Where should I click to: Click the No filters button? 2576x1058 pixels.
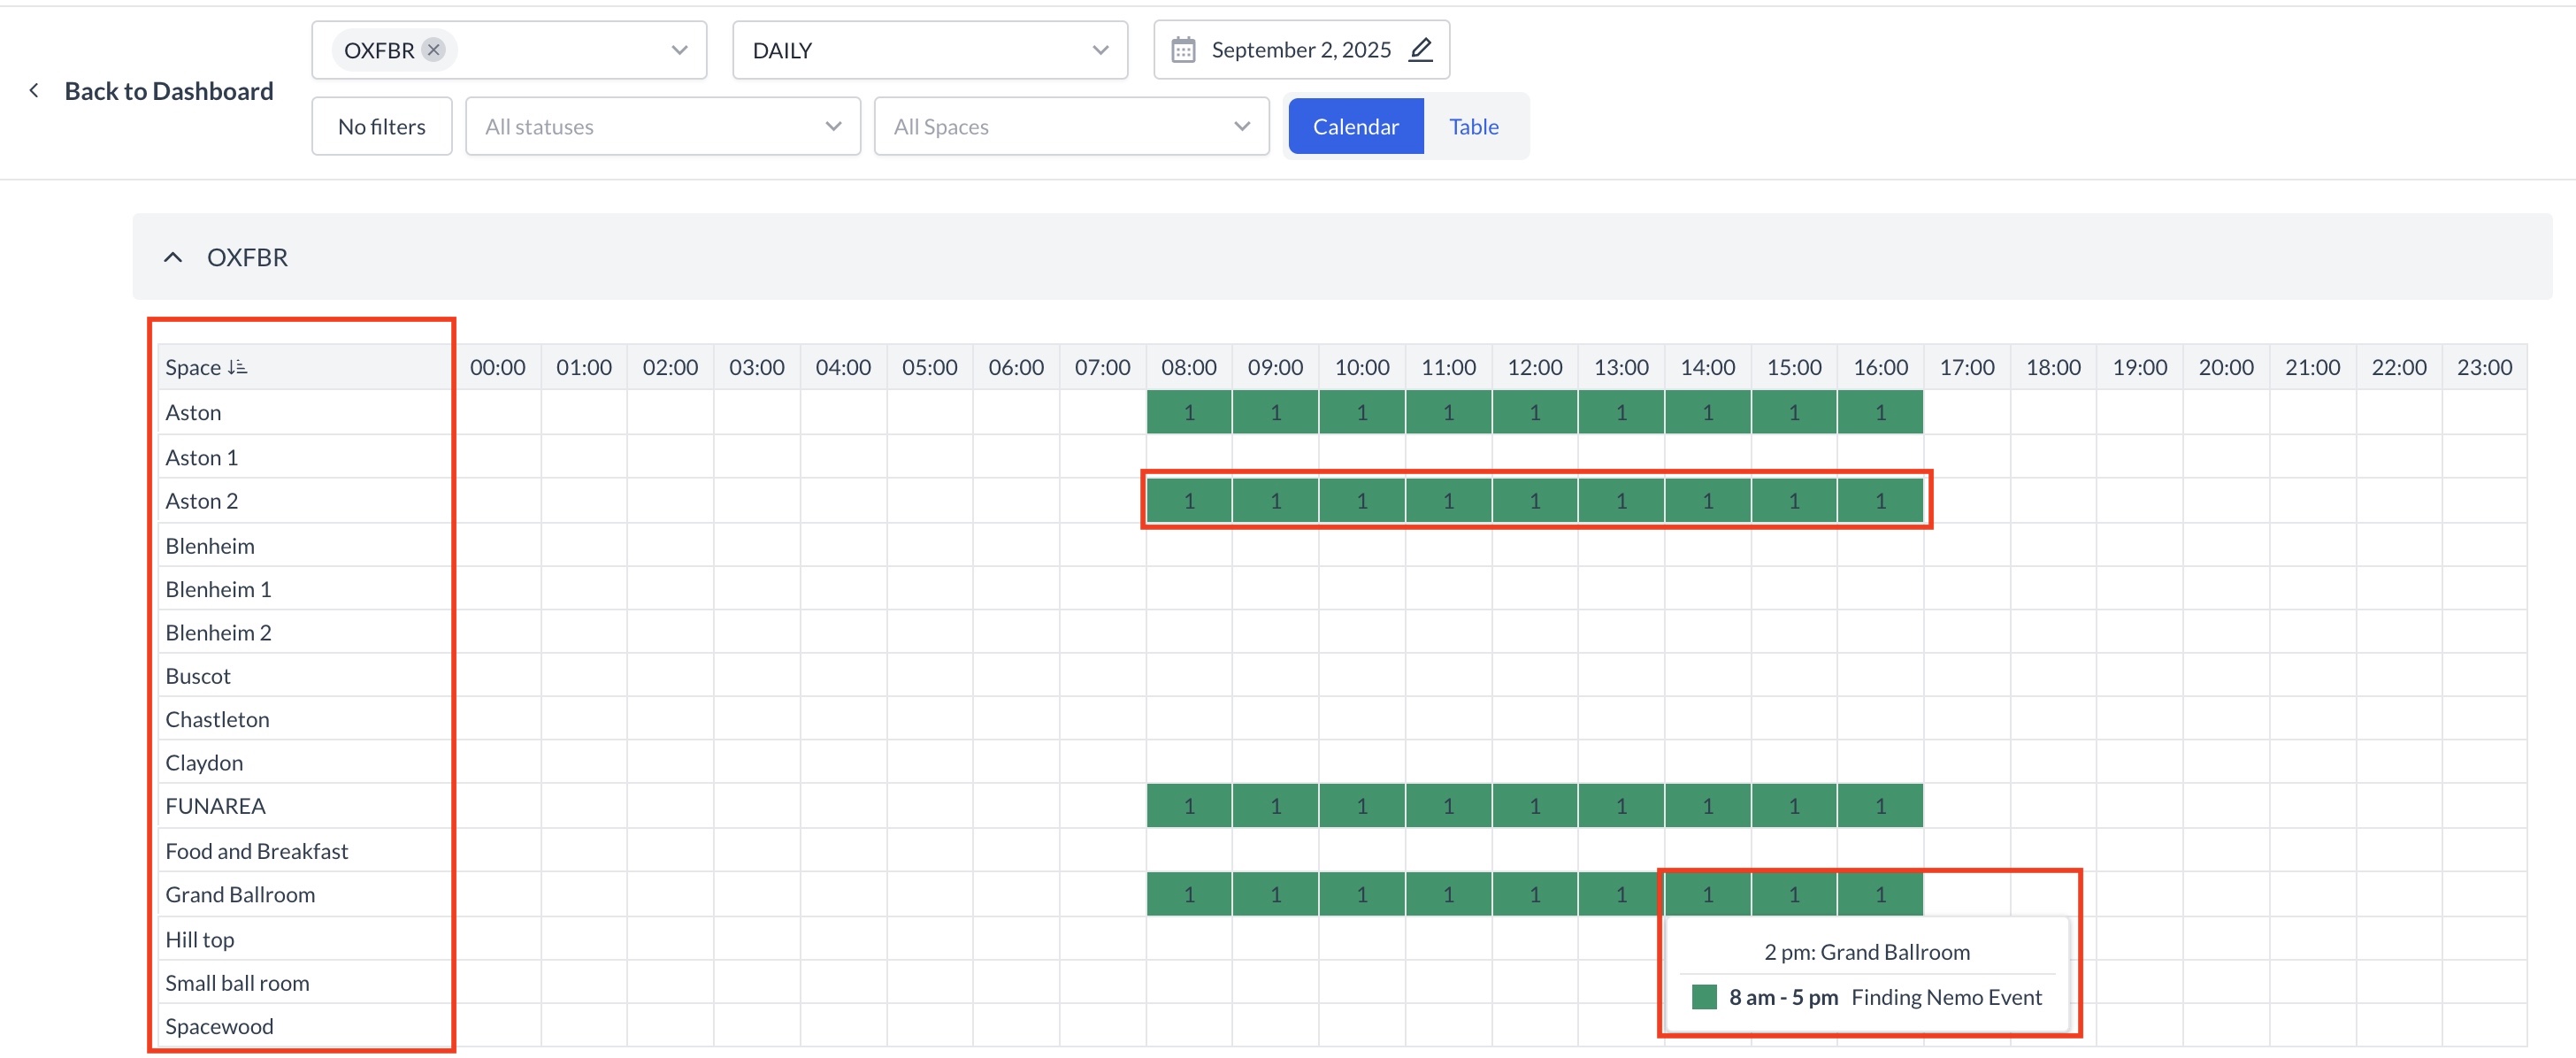tap(381, 127)
